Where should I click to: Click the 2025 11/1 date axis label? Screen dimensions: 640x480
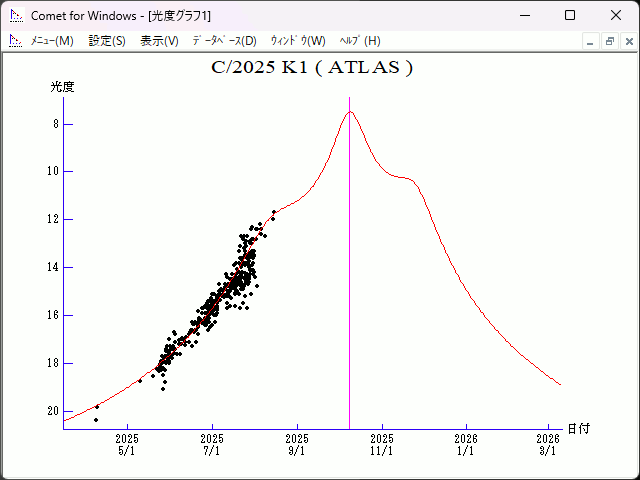coord(382,445)
